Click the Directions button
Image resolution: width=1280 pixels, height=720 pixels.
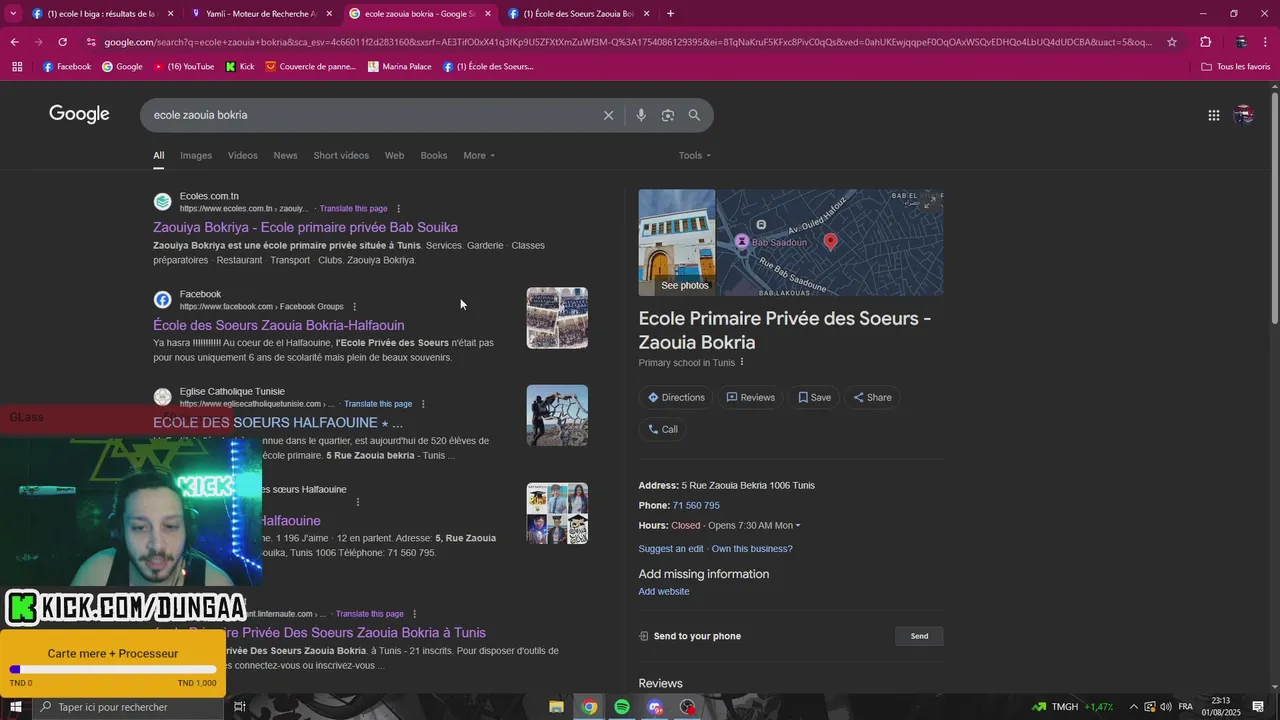tap(676, 397)
